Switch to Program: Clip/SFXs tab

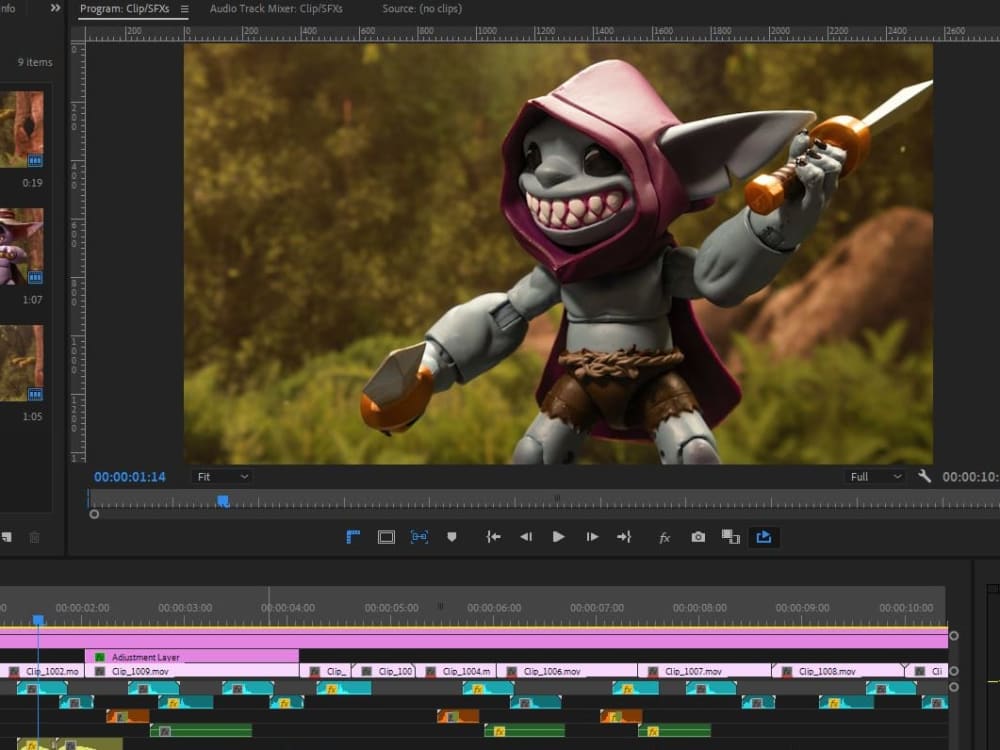[124, 9]
